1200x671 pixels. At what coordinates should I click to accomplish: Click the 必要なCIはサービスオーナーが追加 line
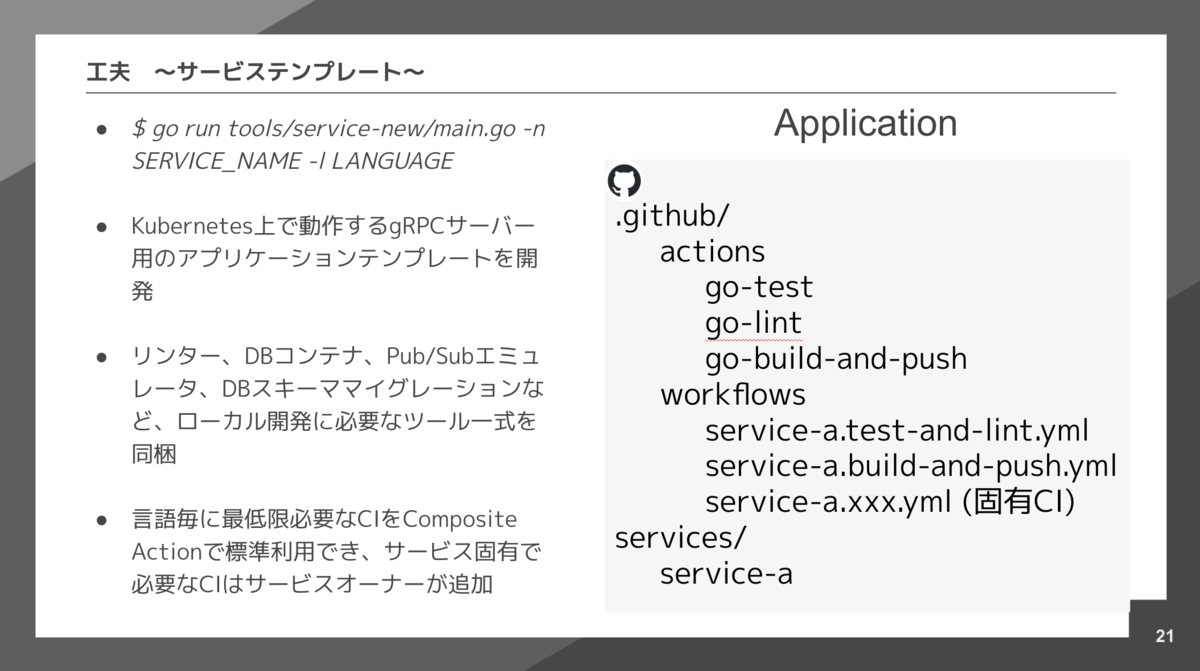[x=312, y=584]
